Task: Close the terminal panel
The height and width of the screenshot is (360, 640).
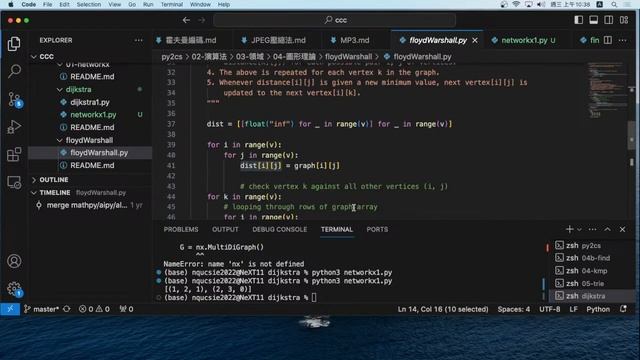Action: click(622, 229)
